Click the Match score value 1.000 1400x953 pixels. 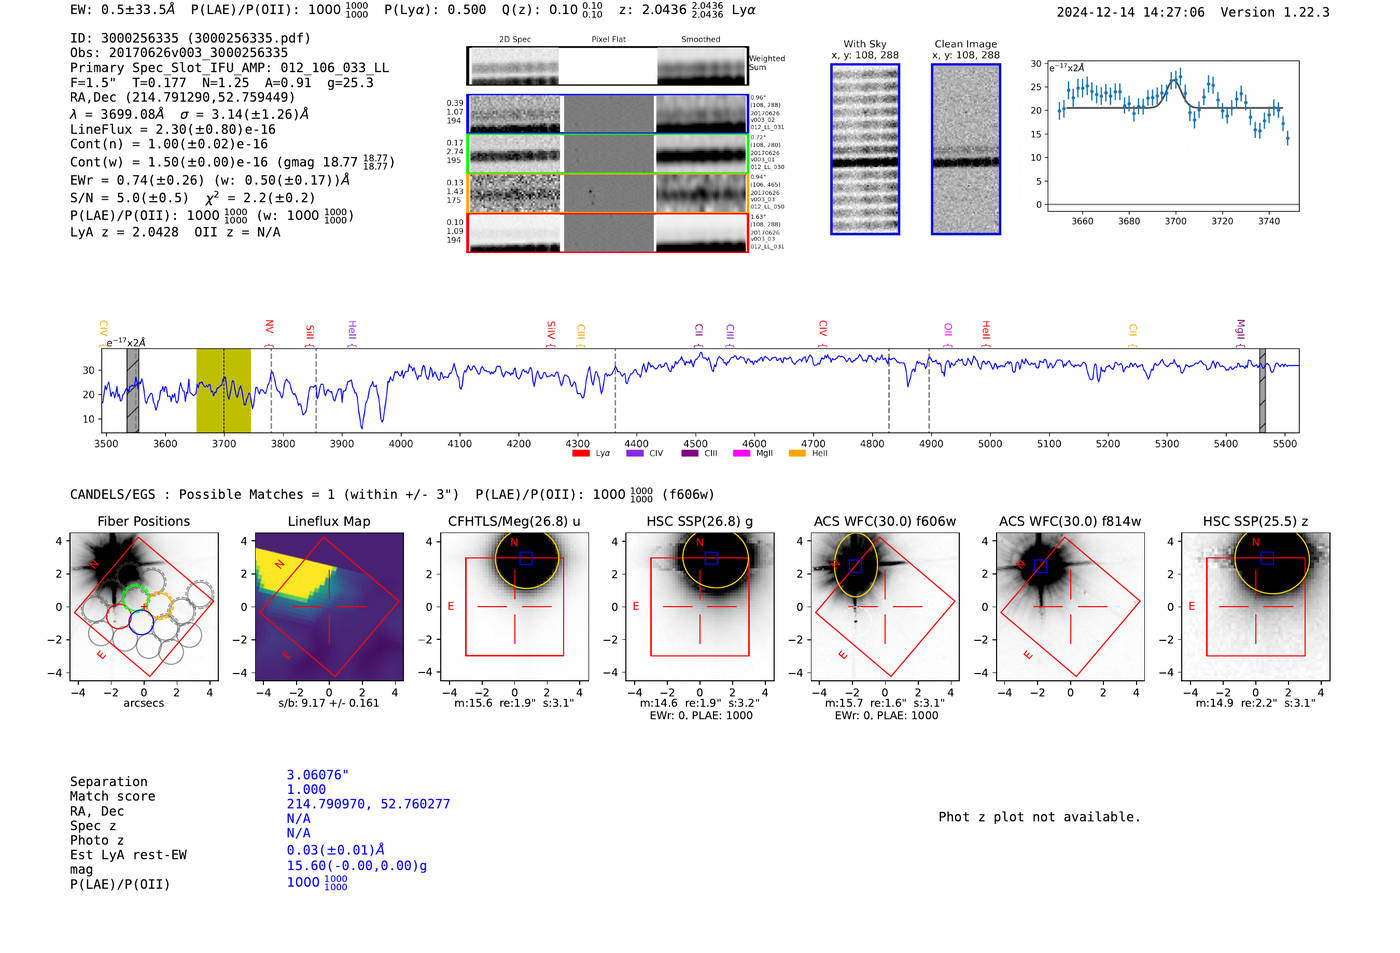click(x=306, y=789)
